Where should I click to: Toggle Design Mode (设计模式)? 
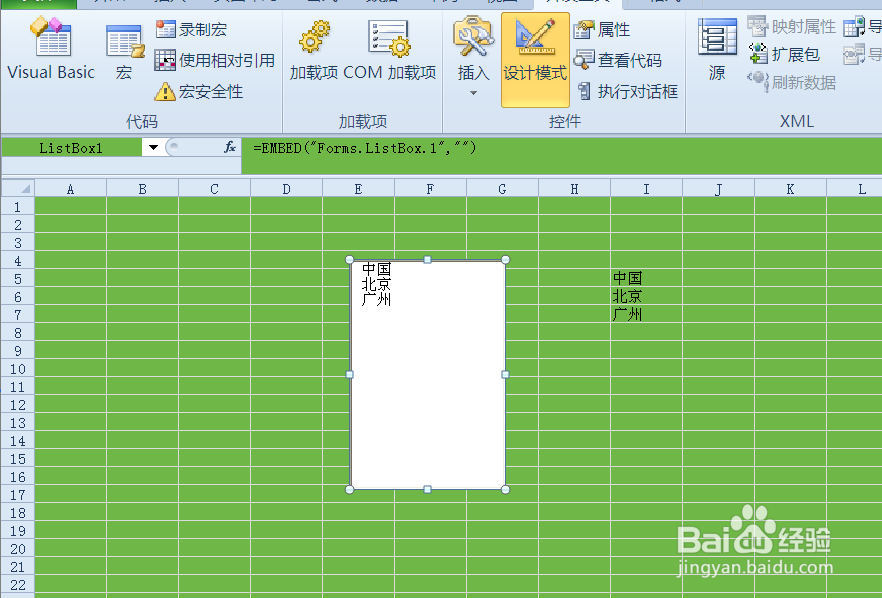click(535, 59)
